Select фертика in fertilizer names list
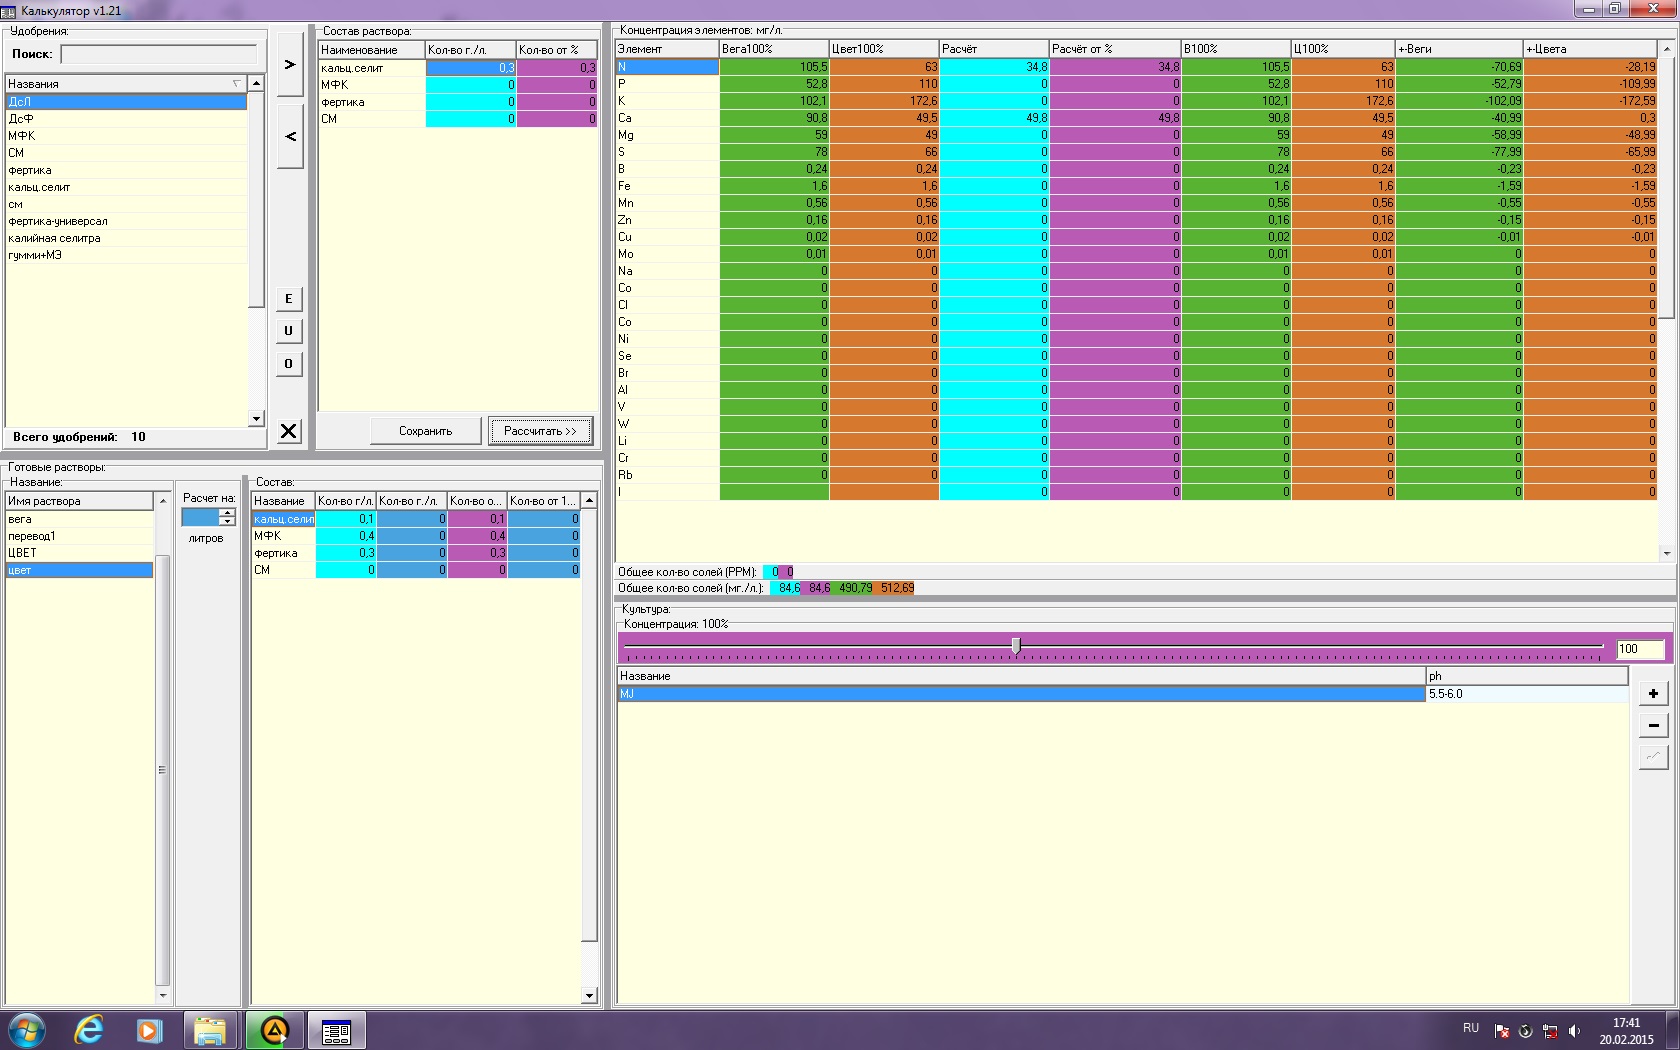The height and width of the screenshot is (1050, 1680). [x=126, y=170]
